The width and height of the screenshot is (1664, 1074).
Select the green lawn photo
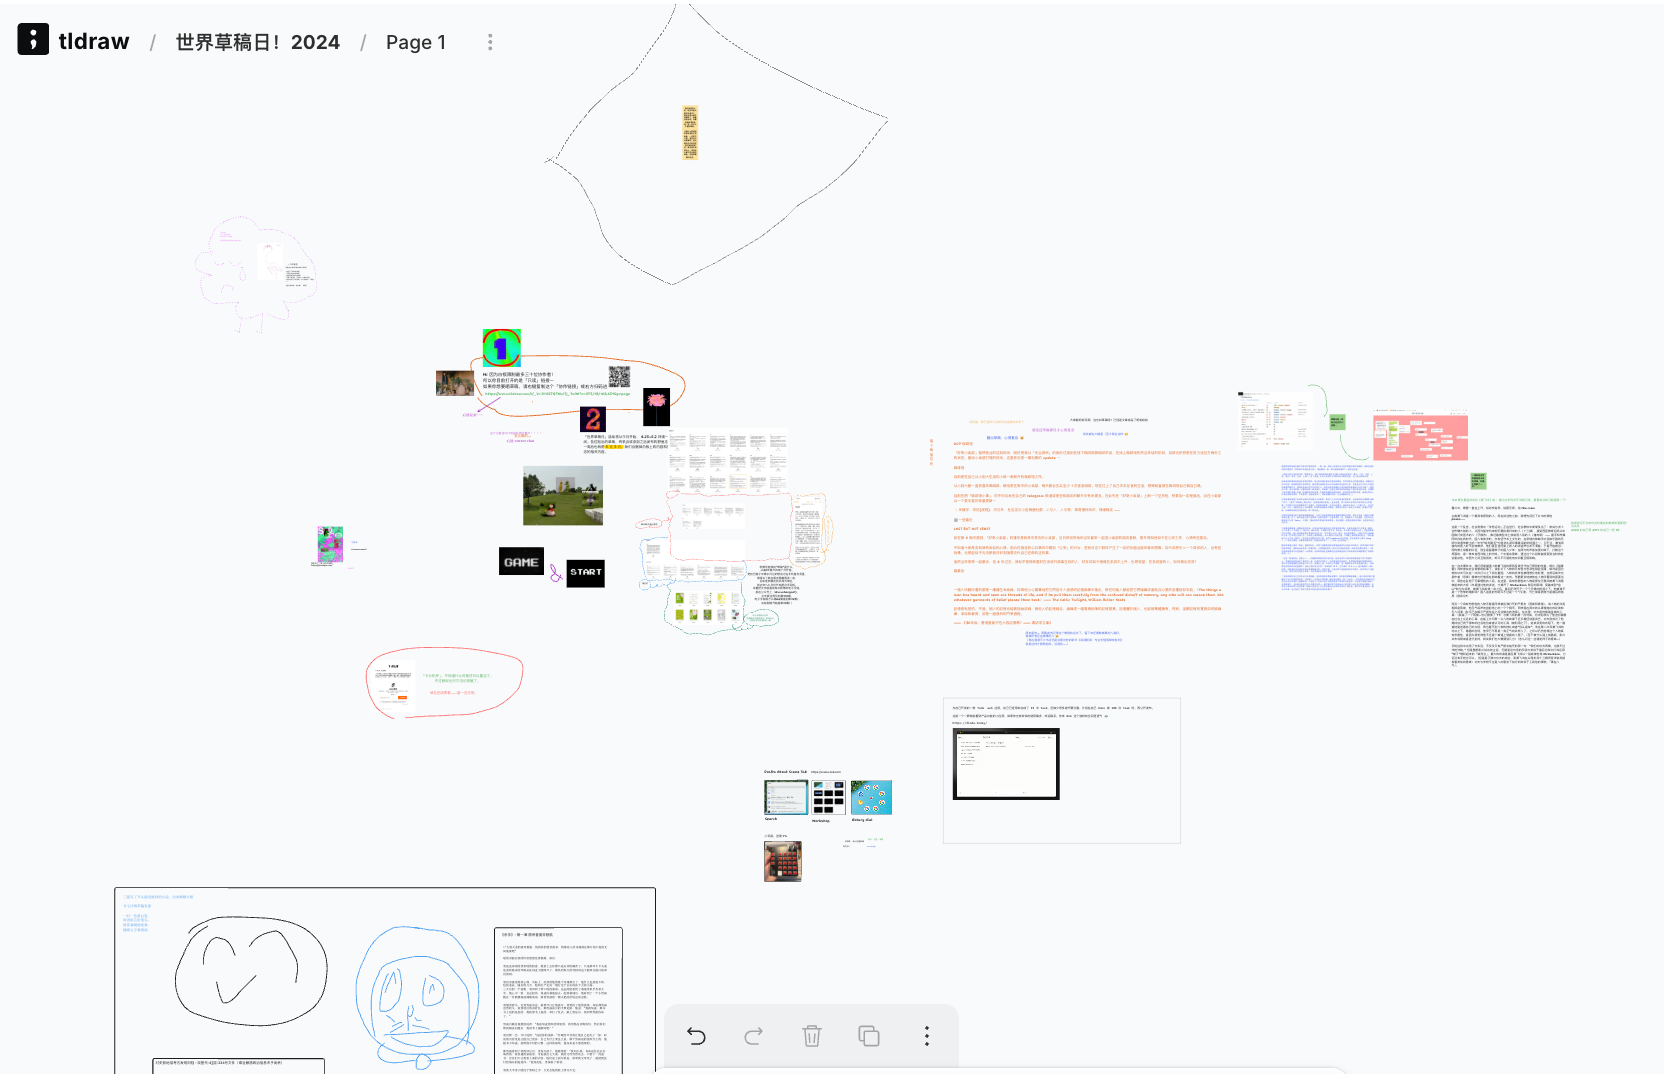coord(563,496)
